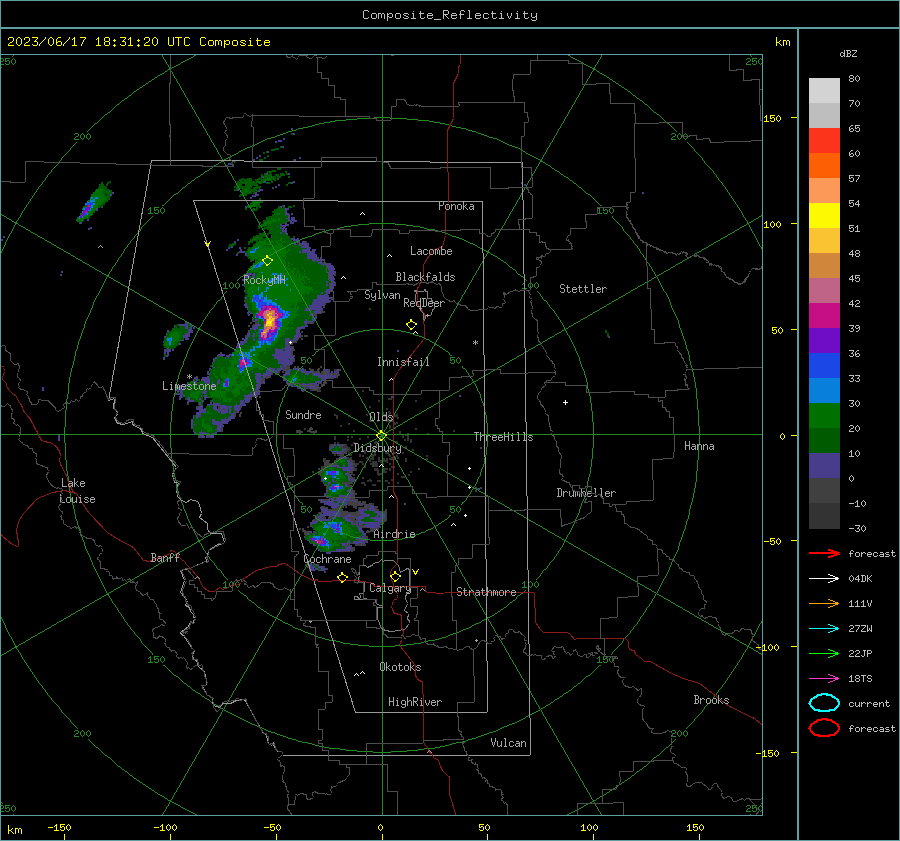The image size is (900, 841).
Task: Click the green 22JP arrow icon
Action: tap(824, 653)
